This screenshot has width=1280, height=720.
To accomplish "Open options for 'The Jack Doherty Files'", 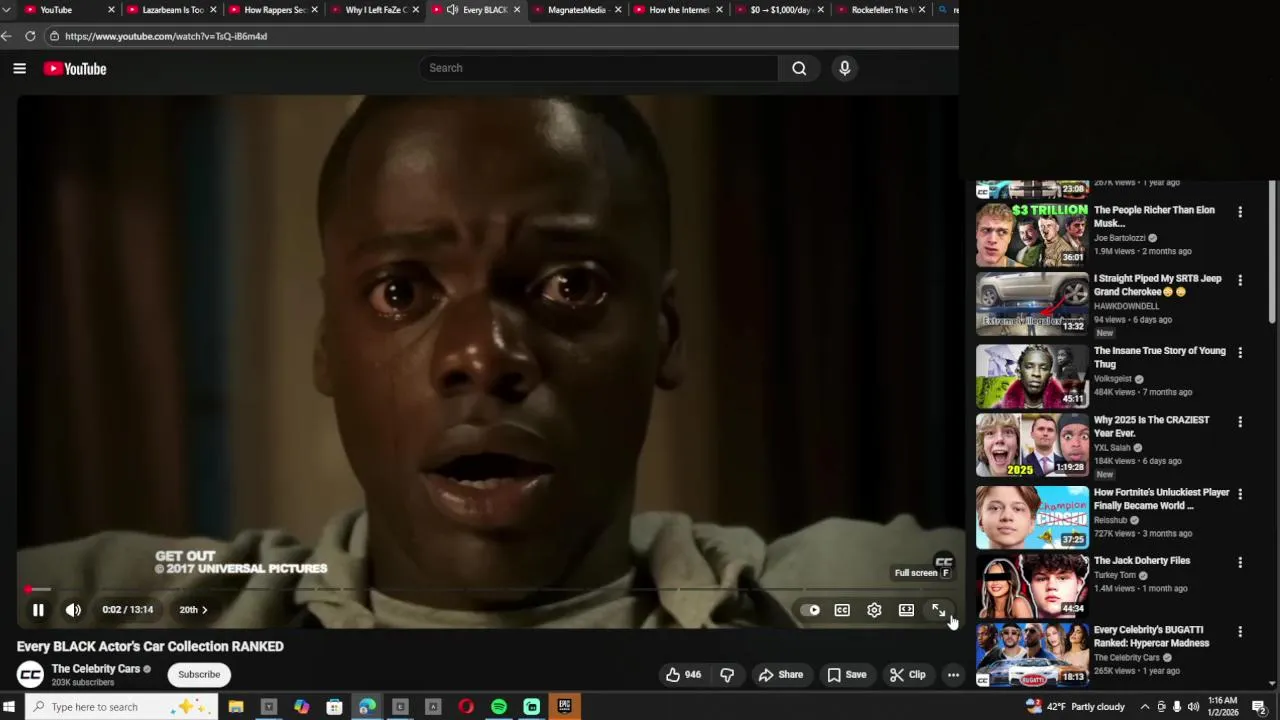I will click(1240, 563).
